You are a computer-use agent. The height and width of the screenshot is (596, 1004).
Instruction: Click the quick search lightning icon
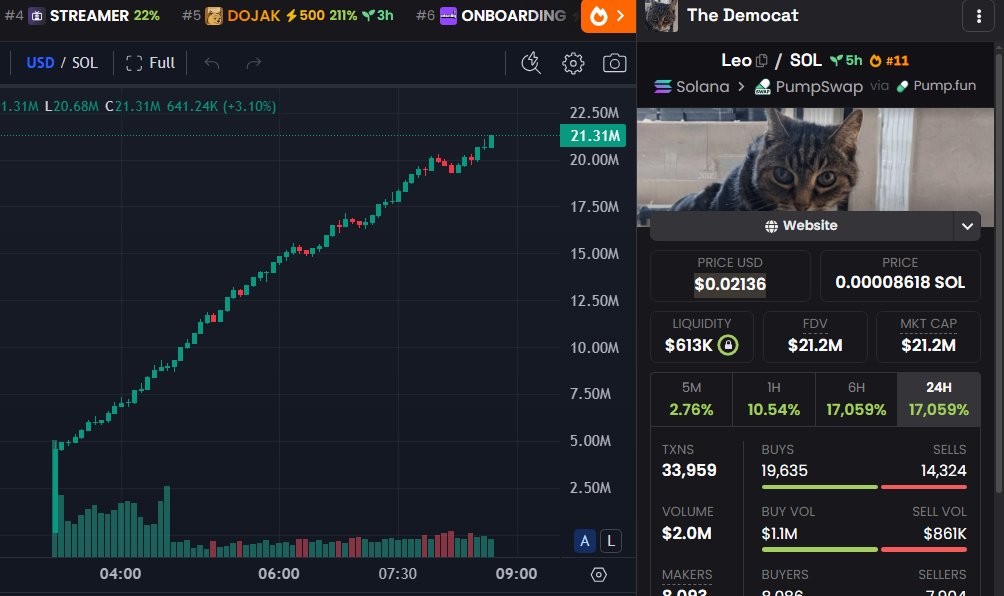point(531,63)
